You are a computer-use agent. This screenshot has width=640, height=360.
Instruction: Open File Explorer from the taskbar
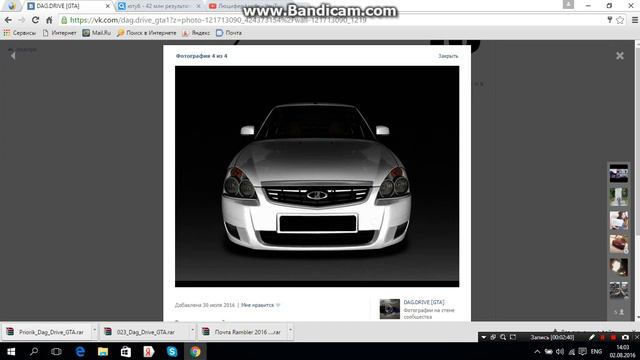pos(103,351)
